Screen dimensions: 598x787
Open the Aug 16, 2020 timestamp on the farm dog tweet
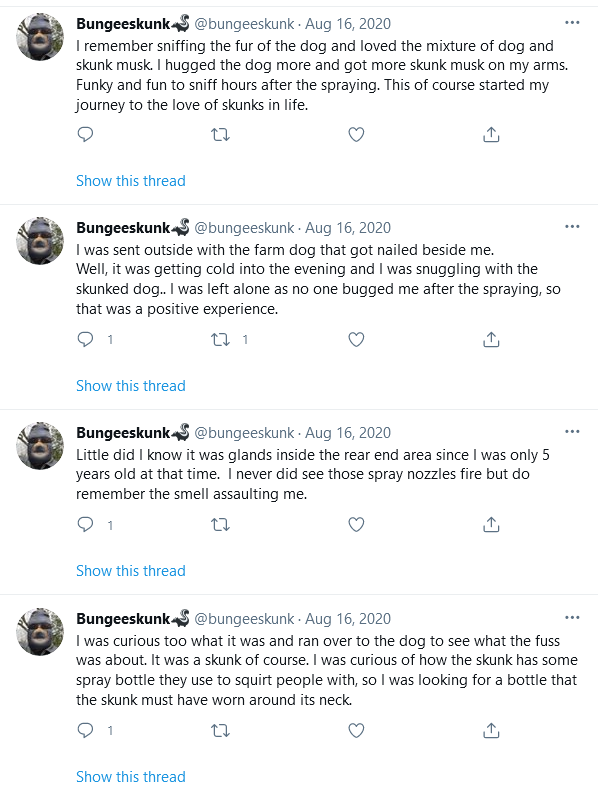coord(348,228)
